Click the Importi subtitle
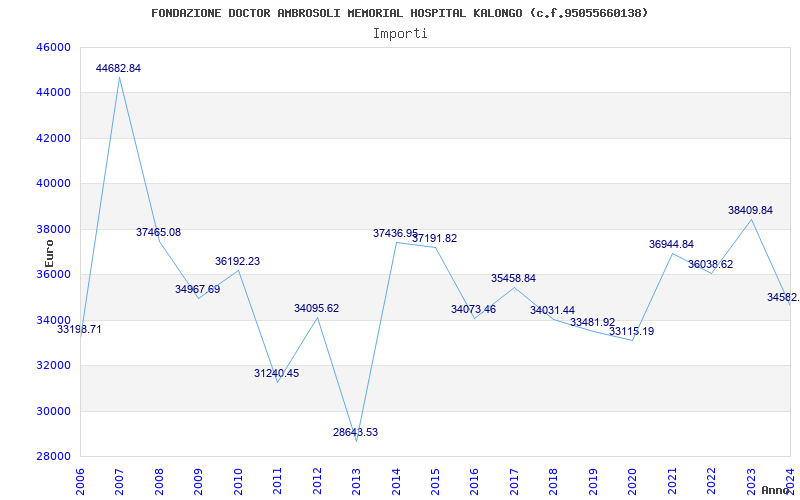The height and width of the screenshot is (500, 800). [x=400, y=34]
